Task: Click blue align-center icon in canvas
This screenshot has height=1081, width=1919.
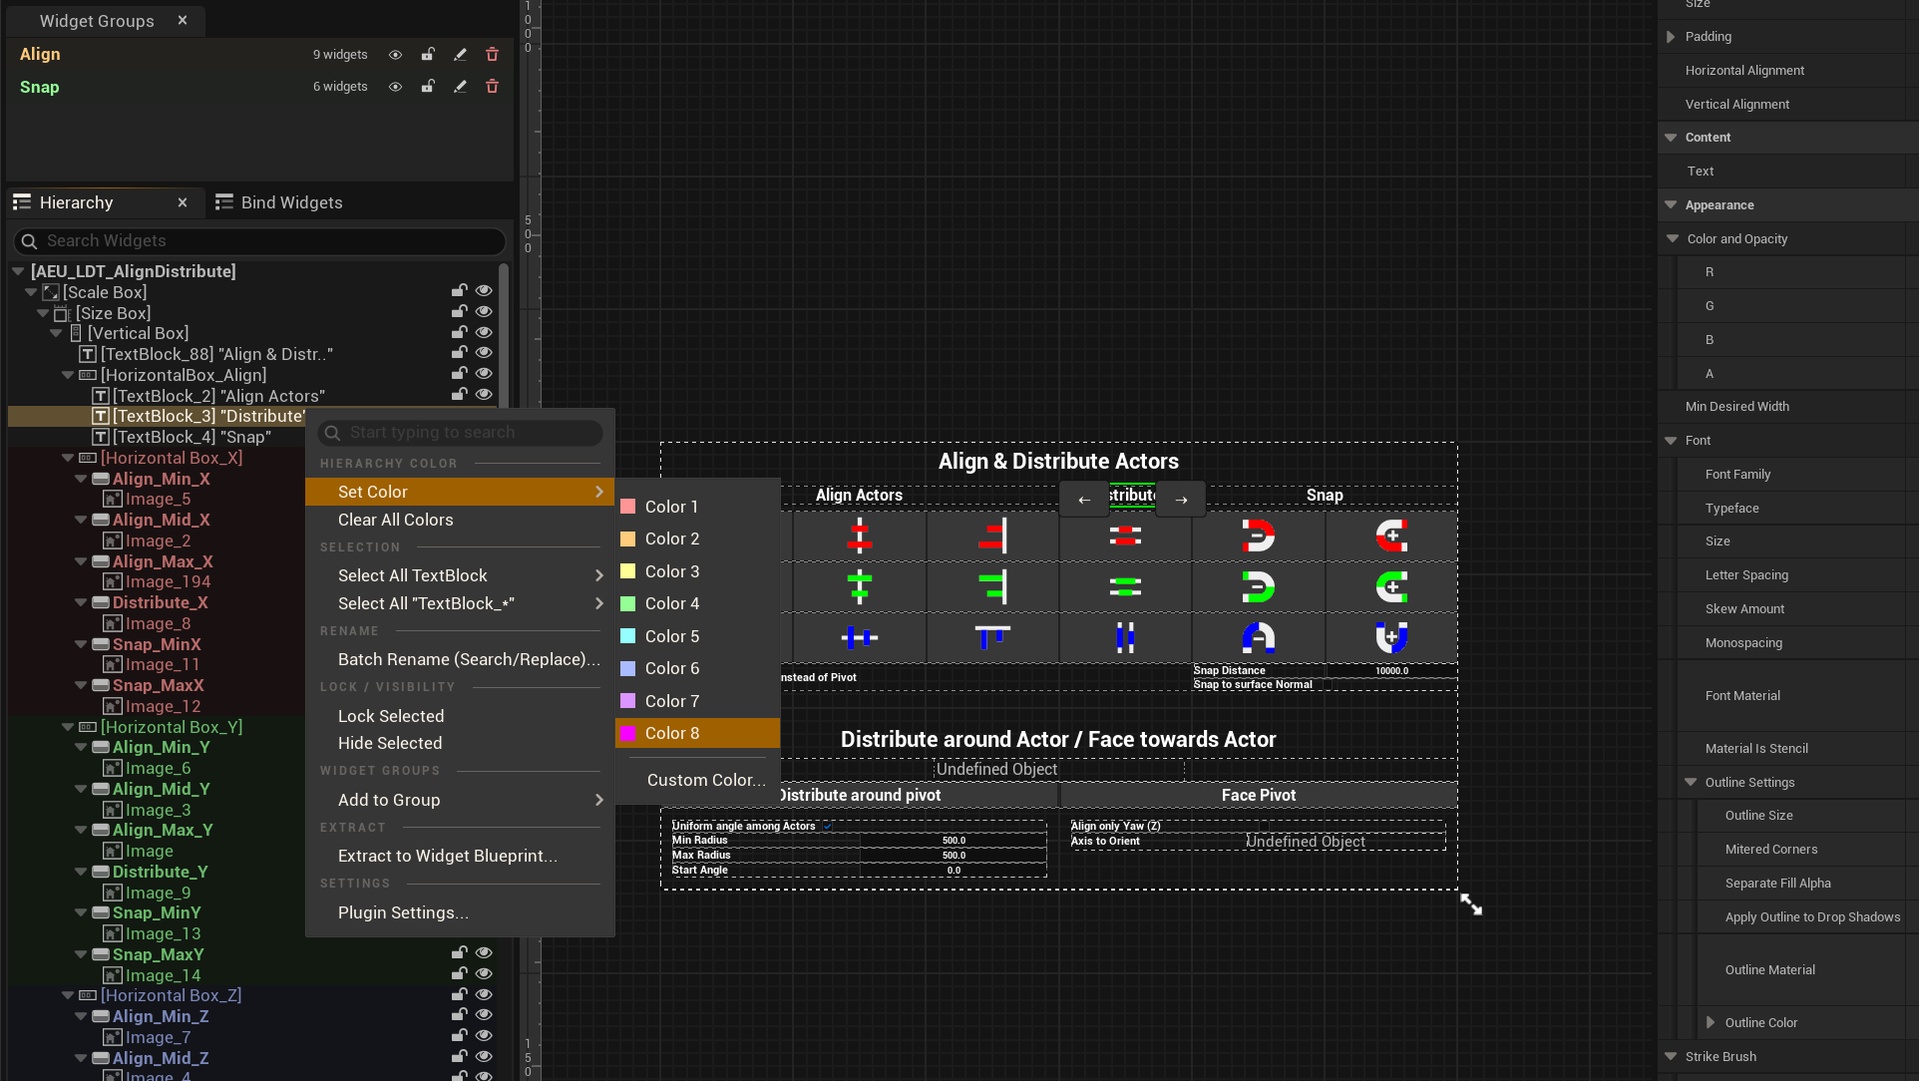Action: 860,637
